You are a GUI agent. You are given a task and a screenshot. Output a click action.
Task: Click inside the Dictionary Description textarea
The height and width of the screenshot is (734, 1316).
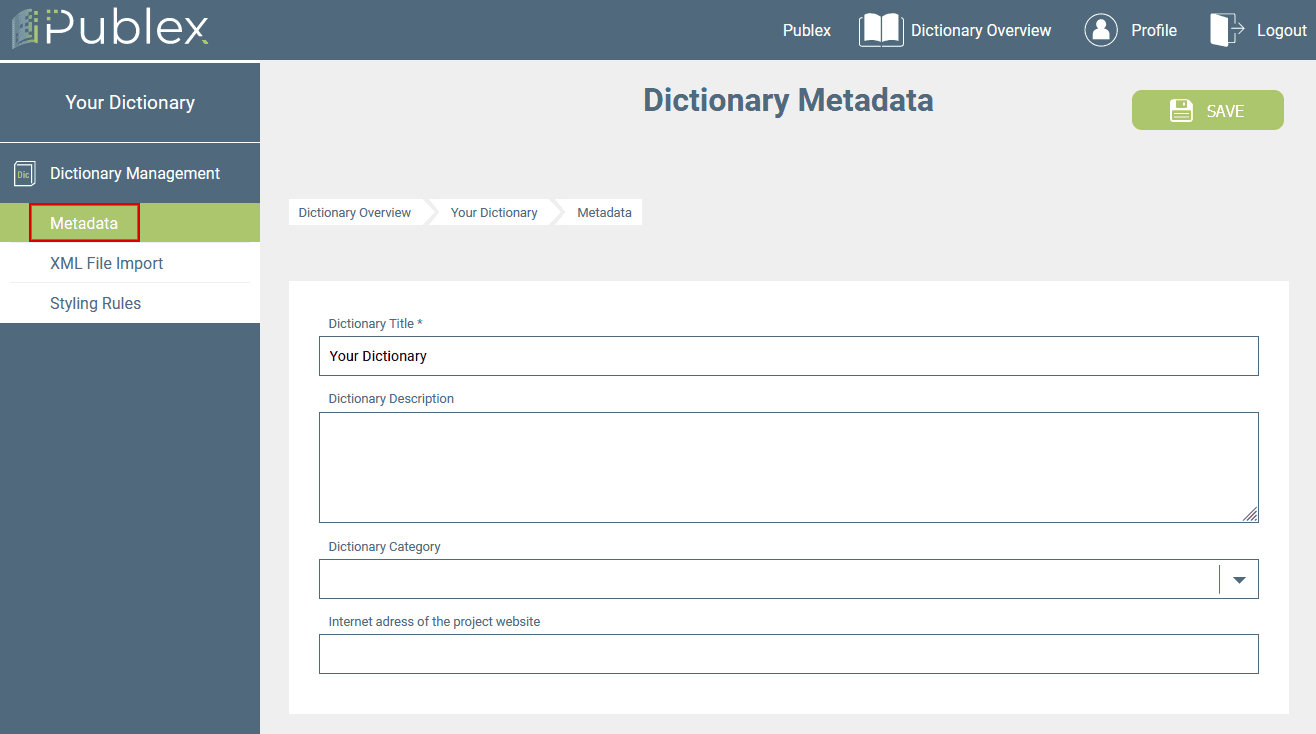point(789,467)
